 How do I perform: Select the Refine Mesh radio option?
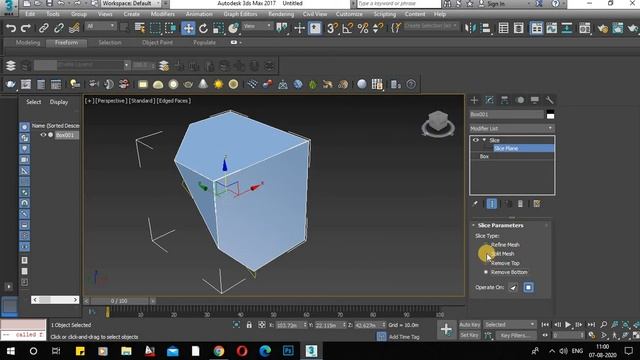coord(502,244)
